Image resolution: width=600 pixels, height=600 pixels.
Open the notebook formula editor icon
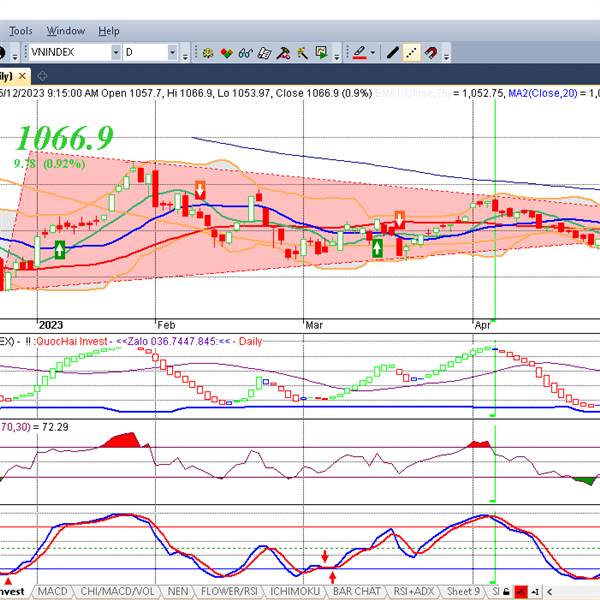(x=264, y=53)
